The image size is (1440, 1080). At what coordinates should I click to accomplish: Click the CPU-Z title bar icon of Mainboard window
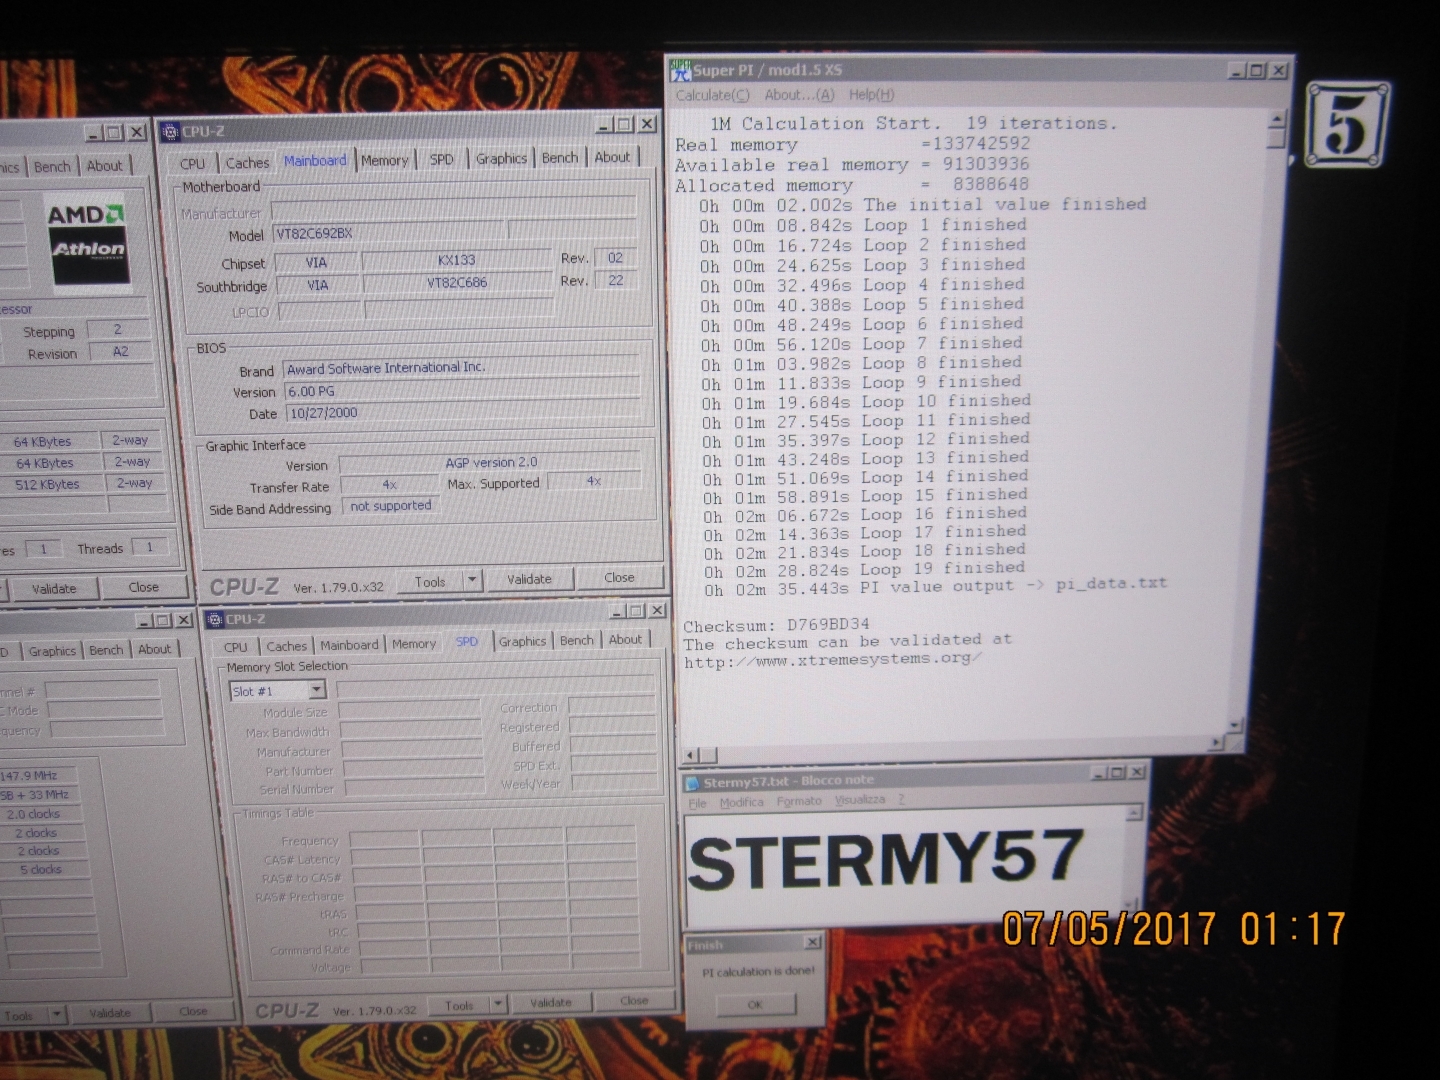coord(170,131)
